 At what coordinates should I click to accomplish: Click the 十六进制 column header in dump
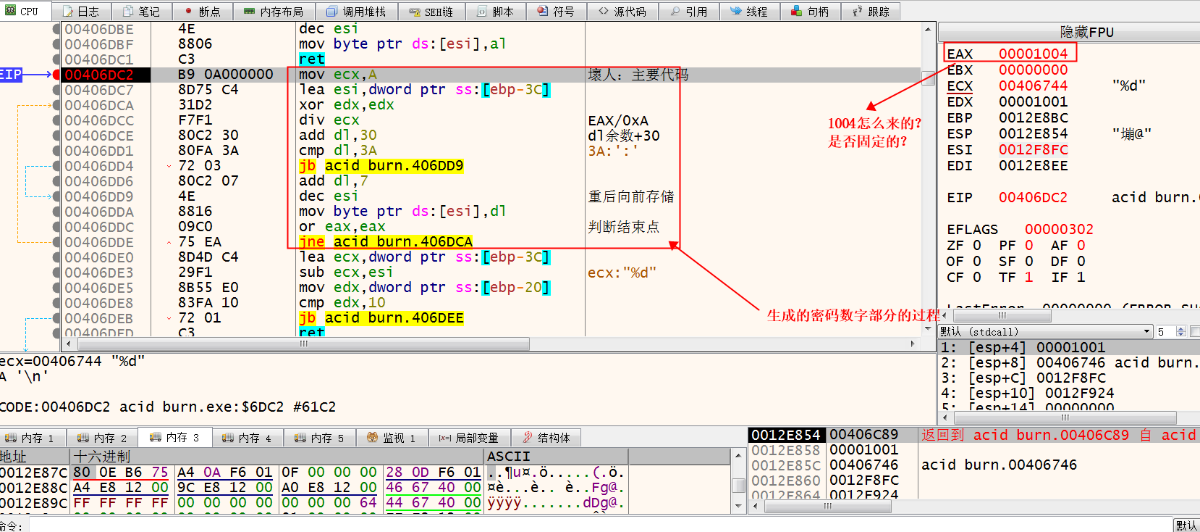coord(276,456)
